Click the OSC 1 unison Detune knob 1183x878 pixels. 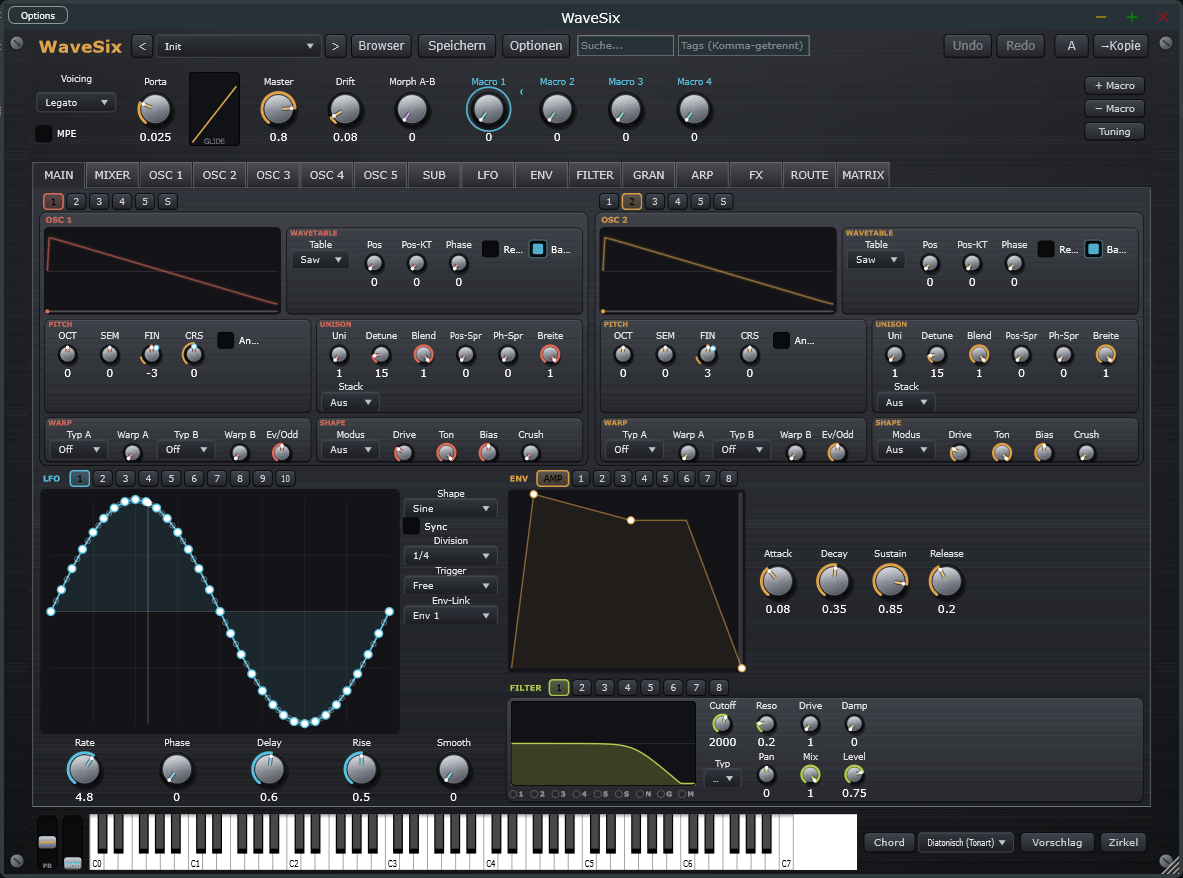(x=381, y=354)
